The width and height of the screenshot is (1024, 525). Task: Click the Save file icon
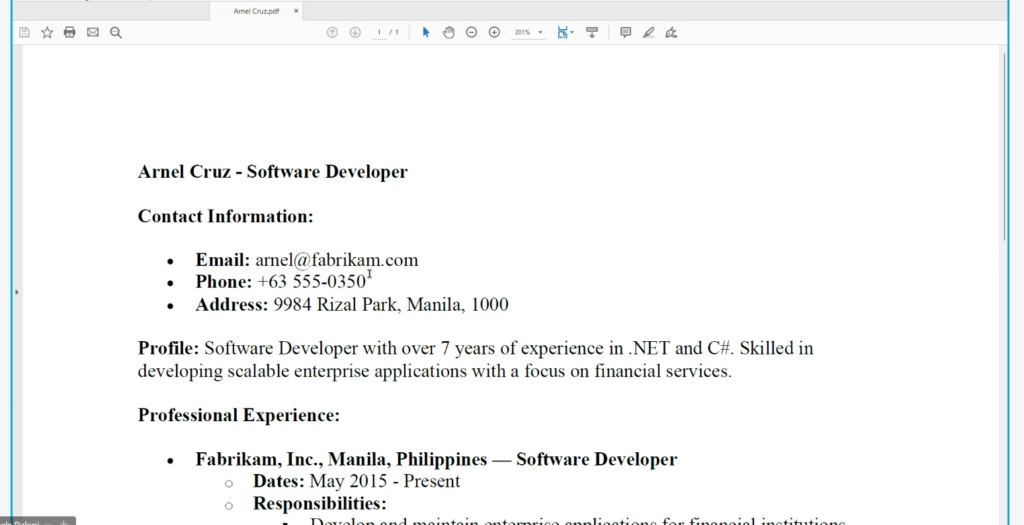24,33
